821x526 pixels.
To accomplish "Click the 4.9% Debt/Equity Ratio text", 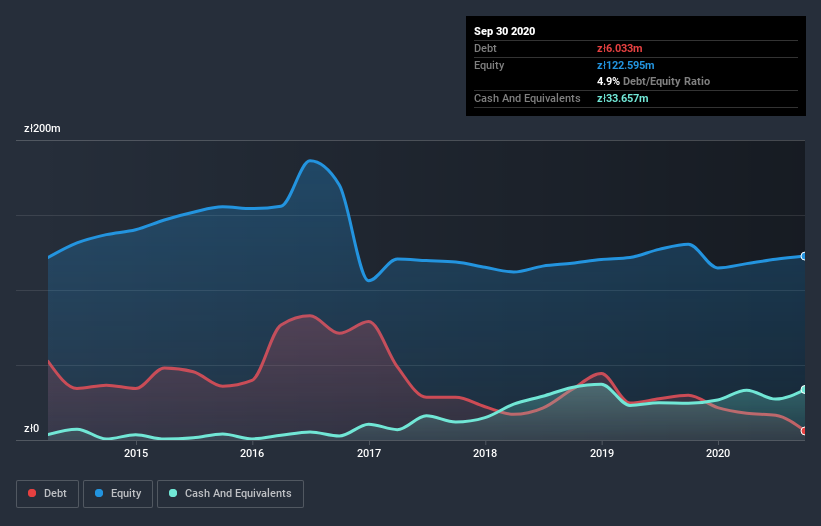I will [x=653, y=82].
